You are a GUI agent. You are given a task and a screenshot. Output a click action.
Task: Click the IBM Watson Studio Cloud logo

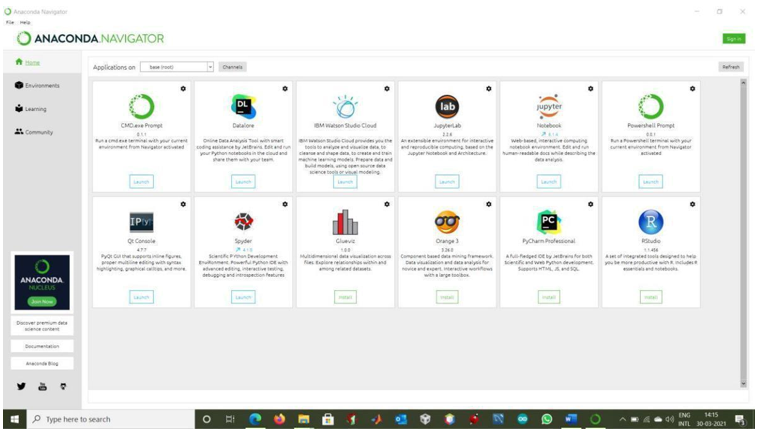[345, 106]
